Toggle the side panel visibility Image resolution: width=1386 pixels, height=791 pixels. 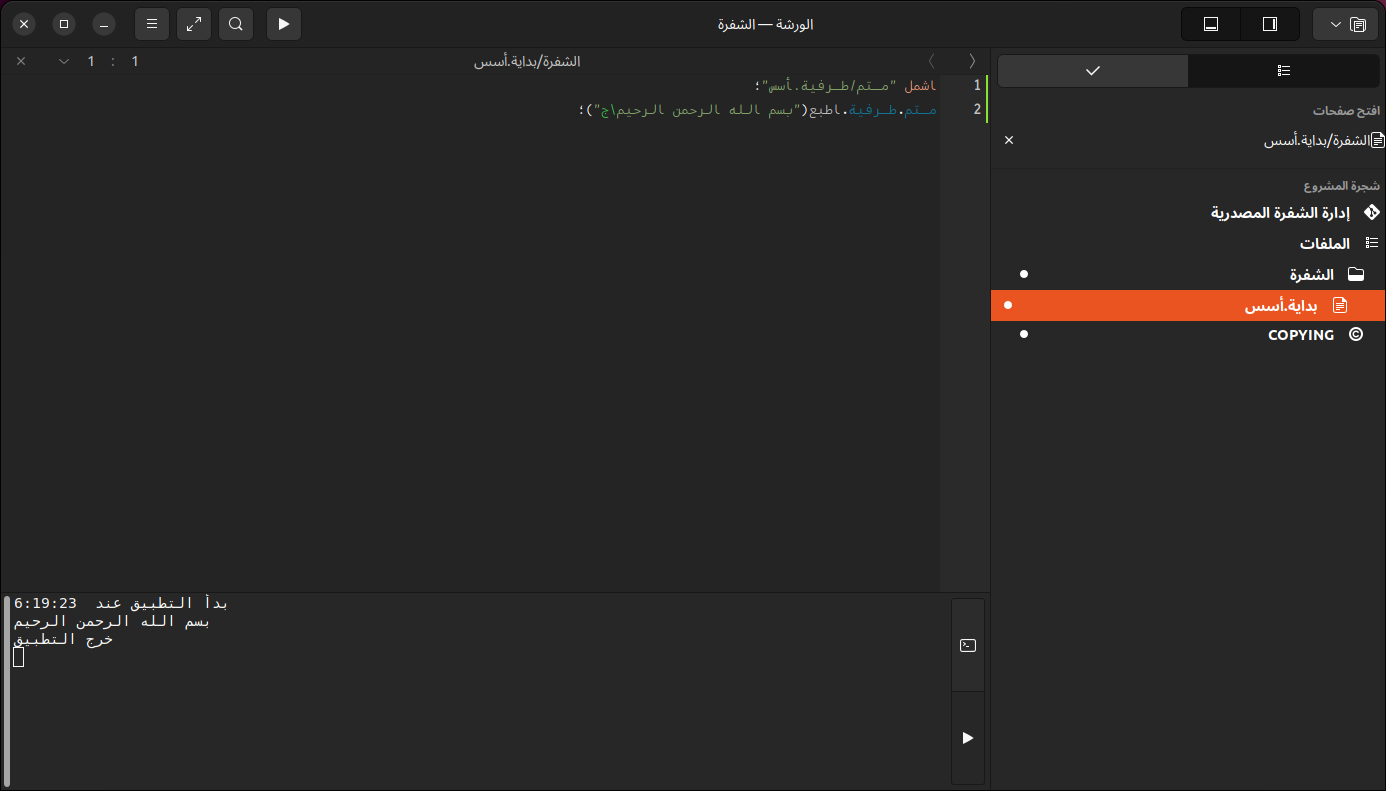pos(1270,24)
